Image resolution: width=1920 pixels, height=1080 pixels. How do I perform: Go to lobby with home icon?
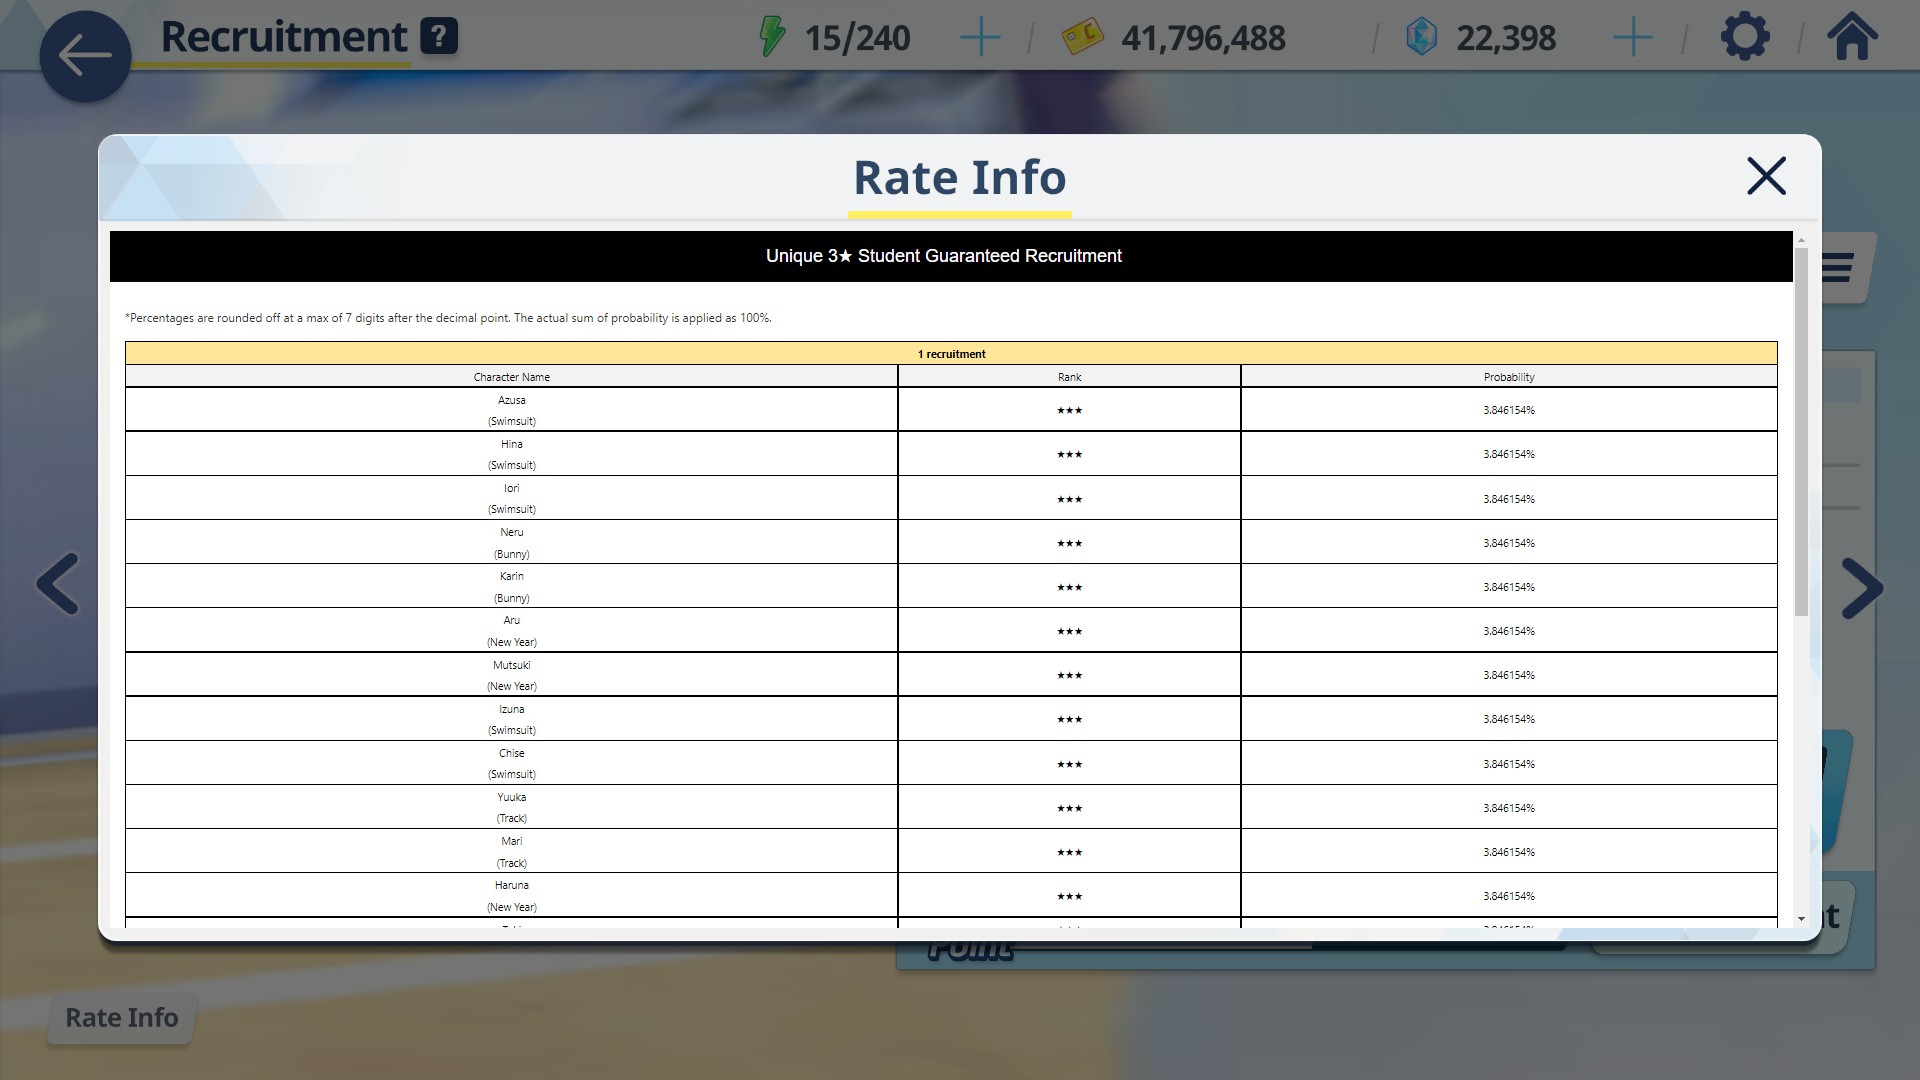click(1852, 37)
